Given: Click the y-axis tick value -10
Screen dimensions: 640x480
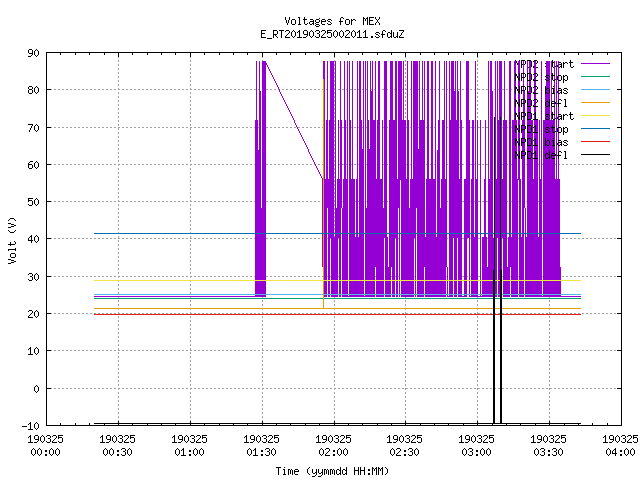Looking at the screenshot, I should (x=31, y=426).
